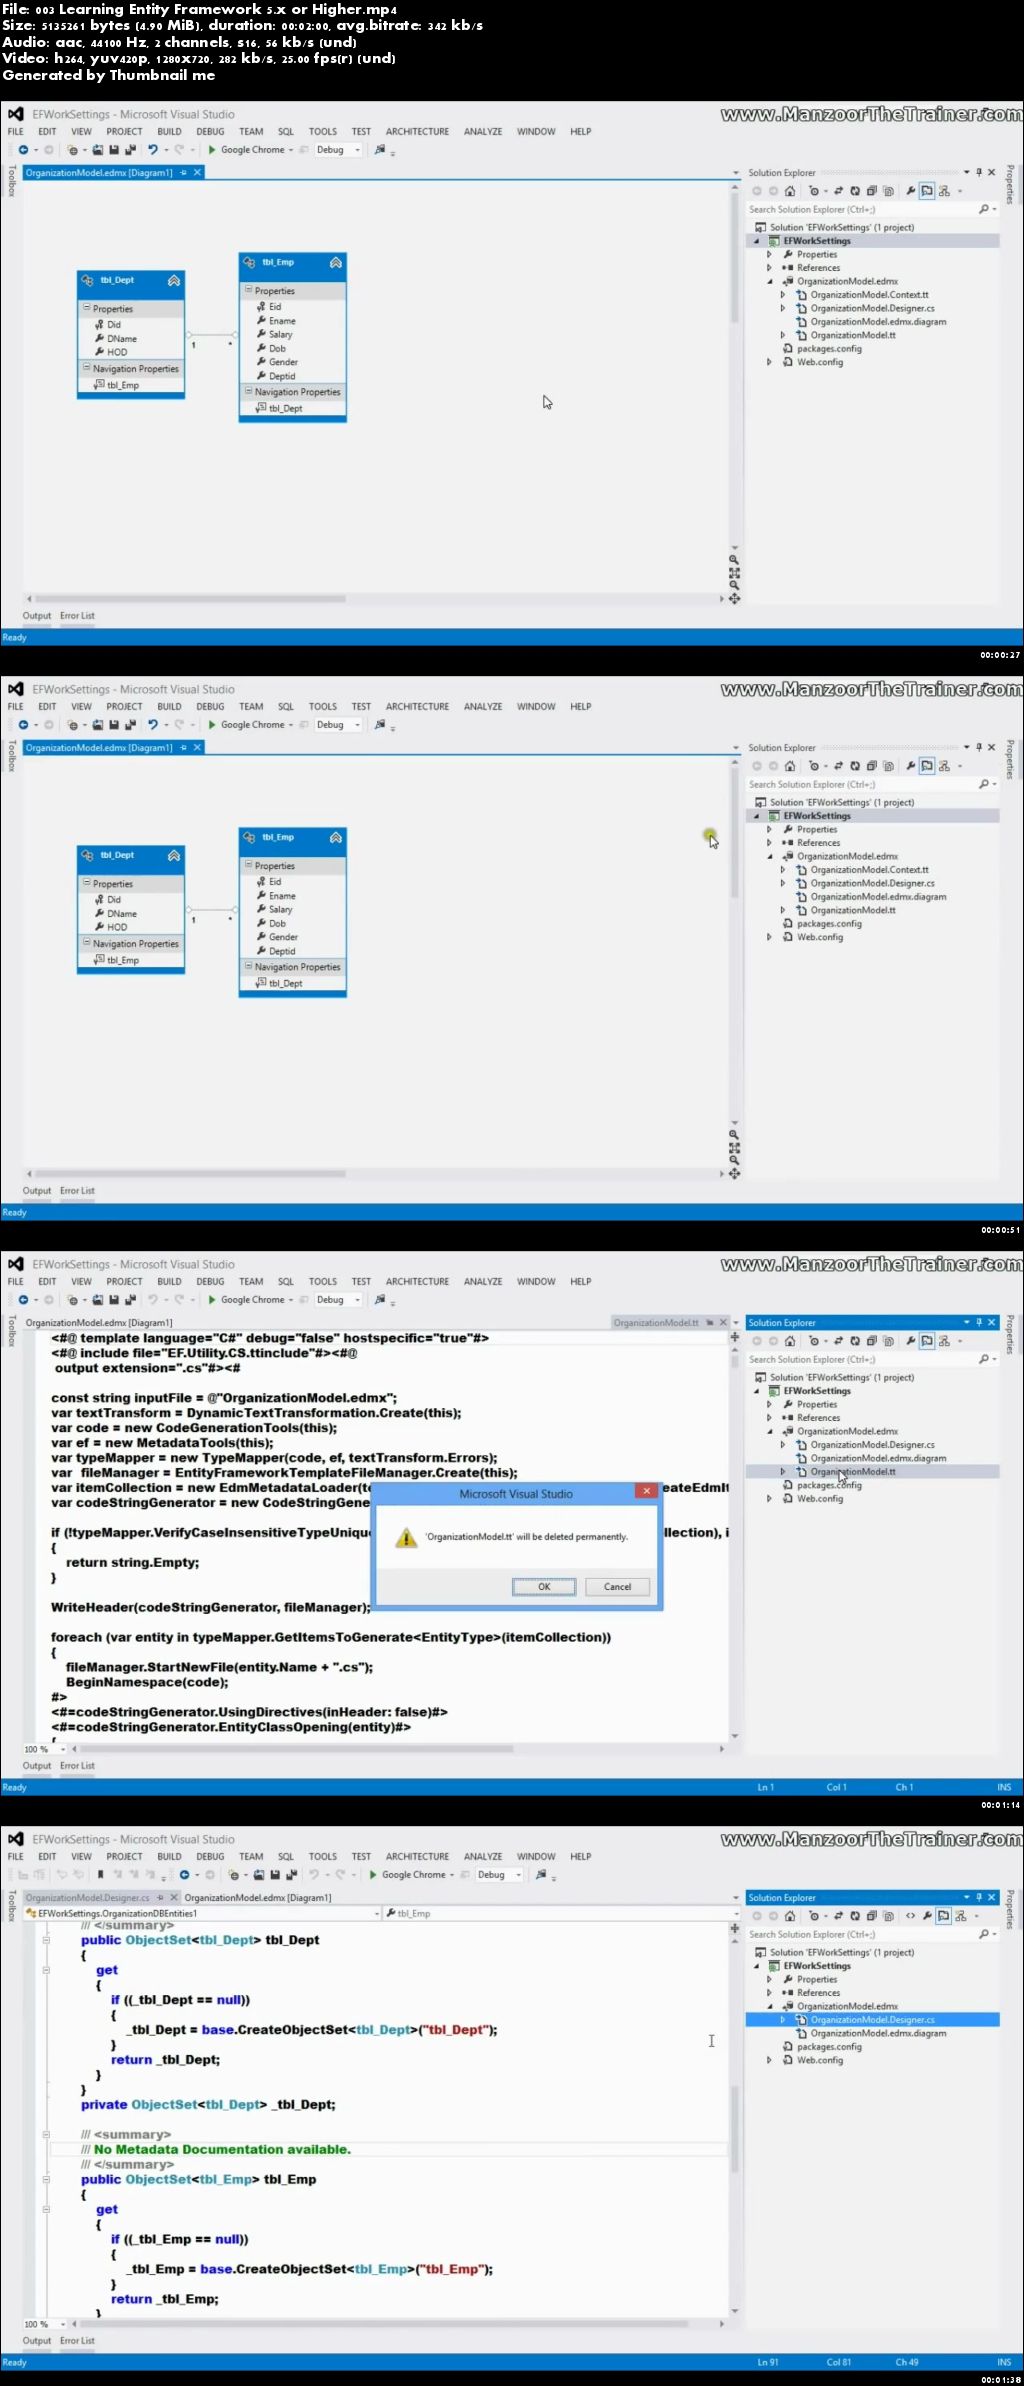The width and height of the screenshot is (1024, 2386).
Task: Open Error List tab in 00:00:51 frame
Action: click(77, 1191)
